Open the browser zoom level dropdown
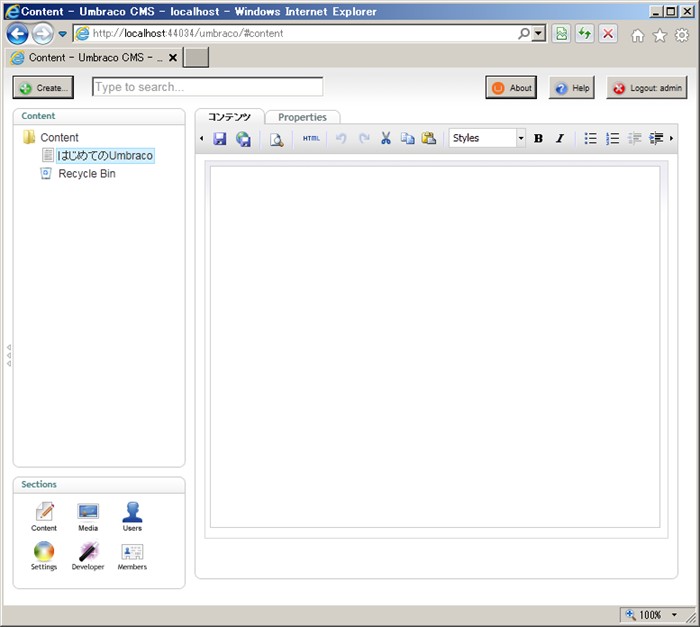700x627 pixels. point(674,615)
